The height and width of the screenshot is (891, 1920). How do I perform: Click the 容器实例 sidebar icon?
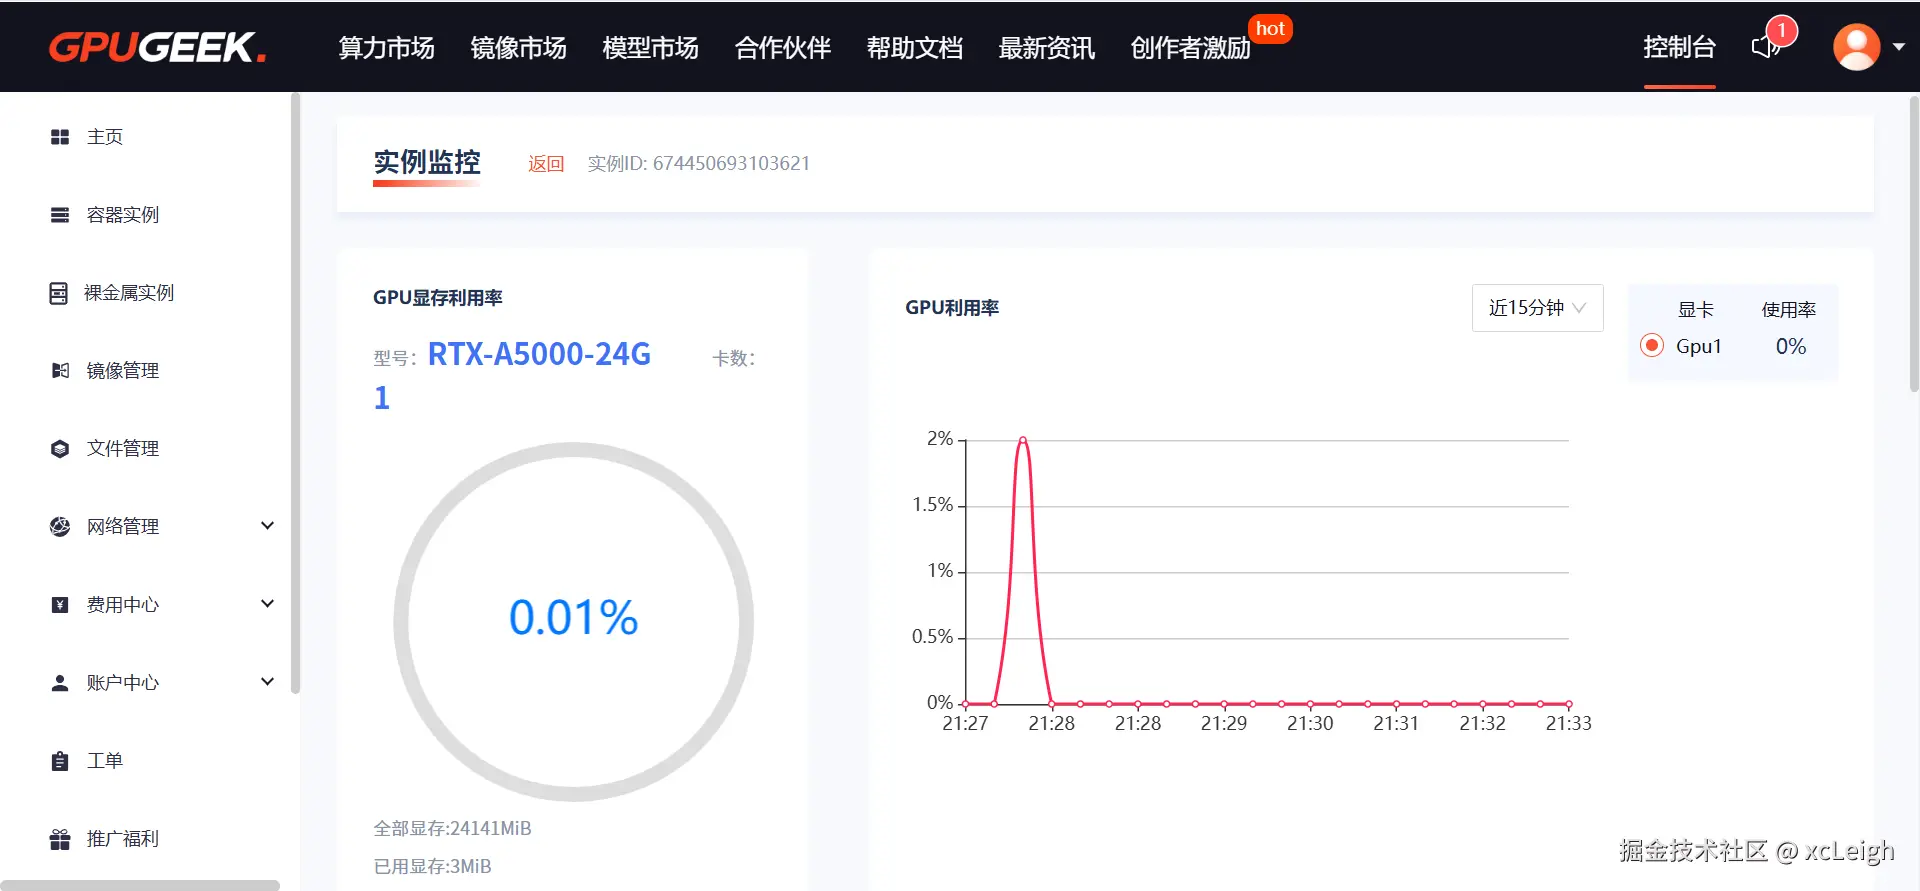coord(60,215)
